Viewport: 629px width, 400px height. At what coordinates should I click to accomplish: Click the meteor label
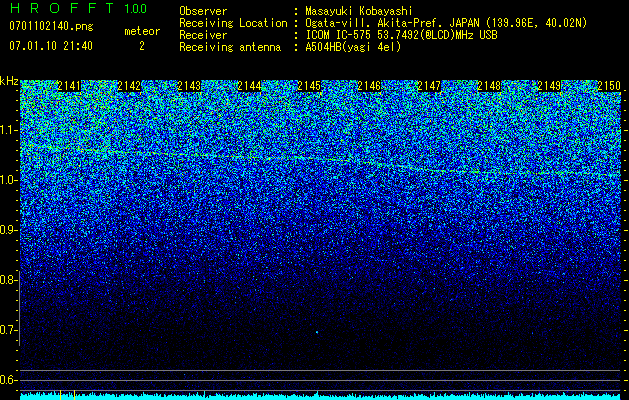tap(142, 31)
